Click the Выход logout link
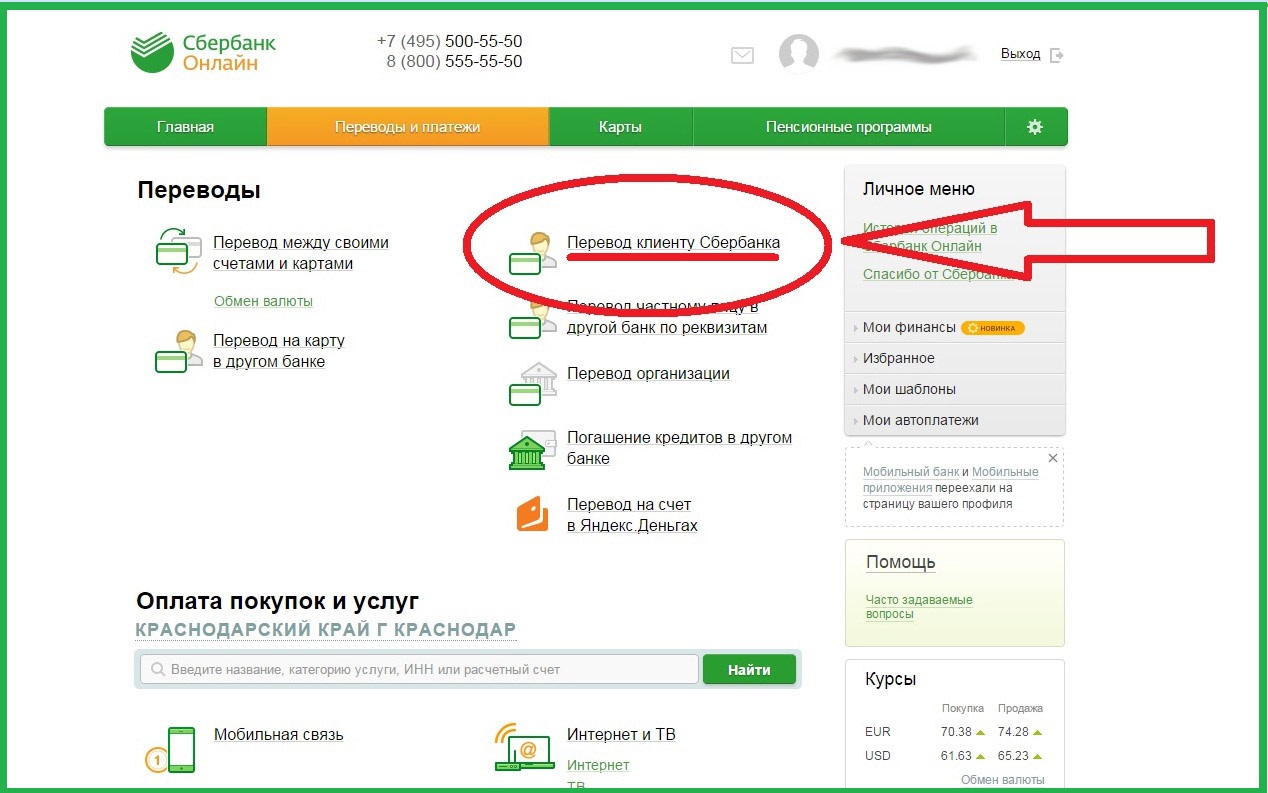The width and height of the screenshot is (1268, 793). 1020,54
